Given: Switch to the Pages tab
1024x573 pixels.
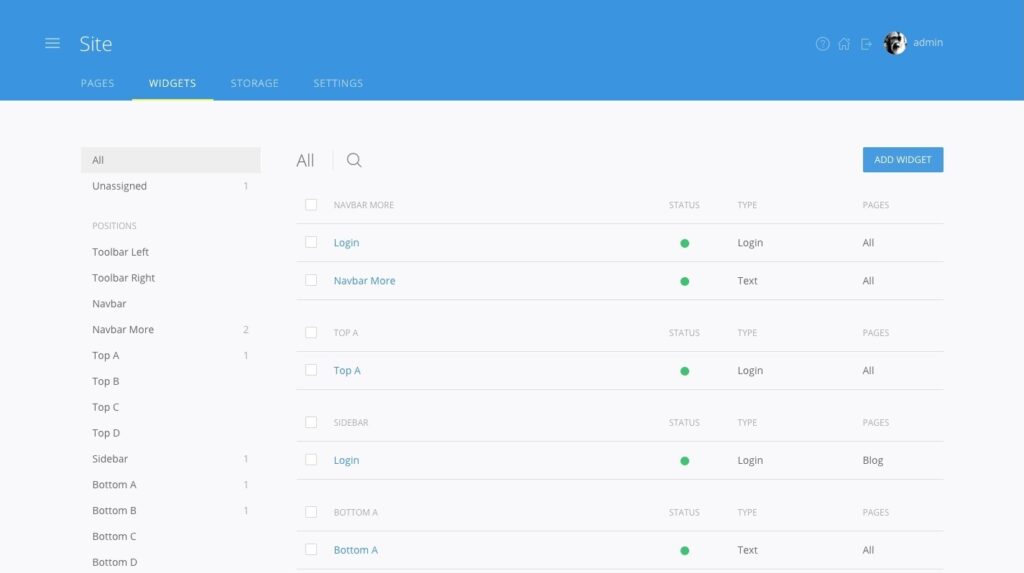Looking at the screenshot, I should [97, 83].
